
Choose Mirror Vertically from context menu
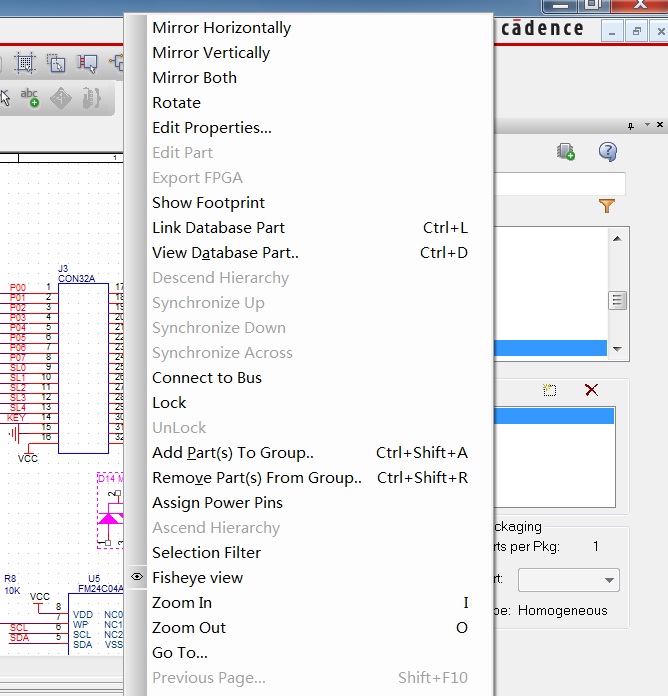coord(211,52)
